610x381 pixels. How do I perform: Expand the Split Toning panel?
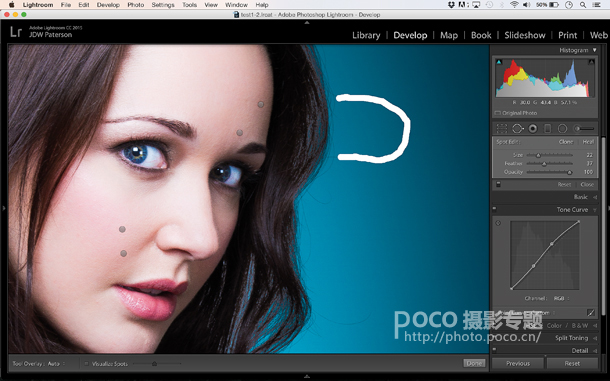pos(595,338)
